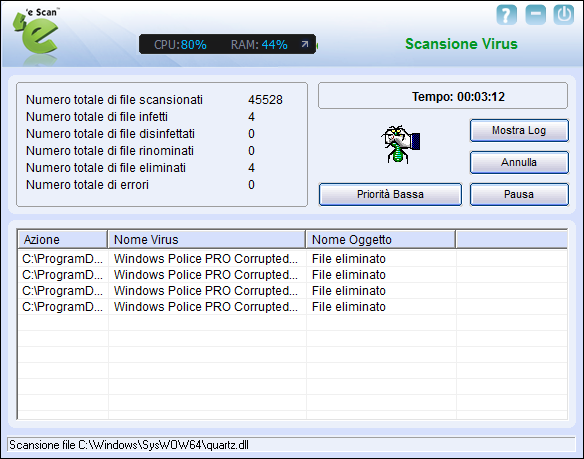
Task: Select the first Windows Police PRO result row
Action: 292,259
